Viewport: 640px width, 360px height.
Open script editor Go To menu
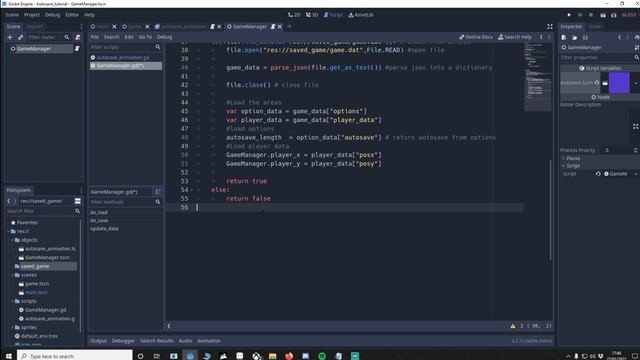(145, 37)
